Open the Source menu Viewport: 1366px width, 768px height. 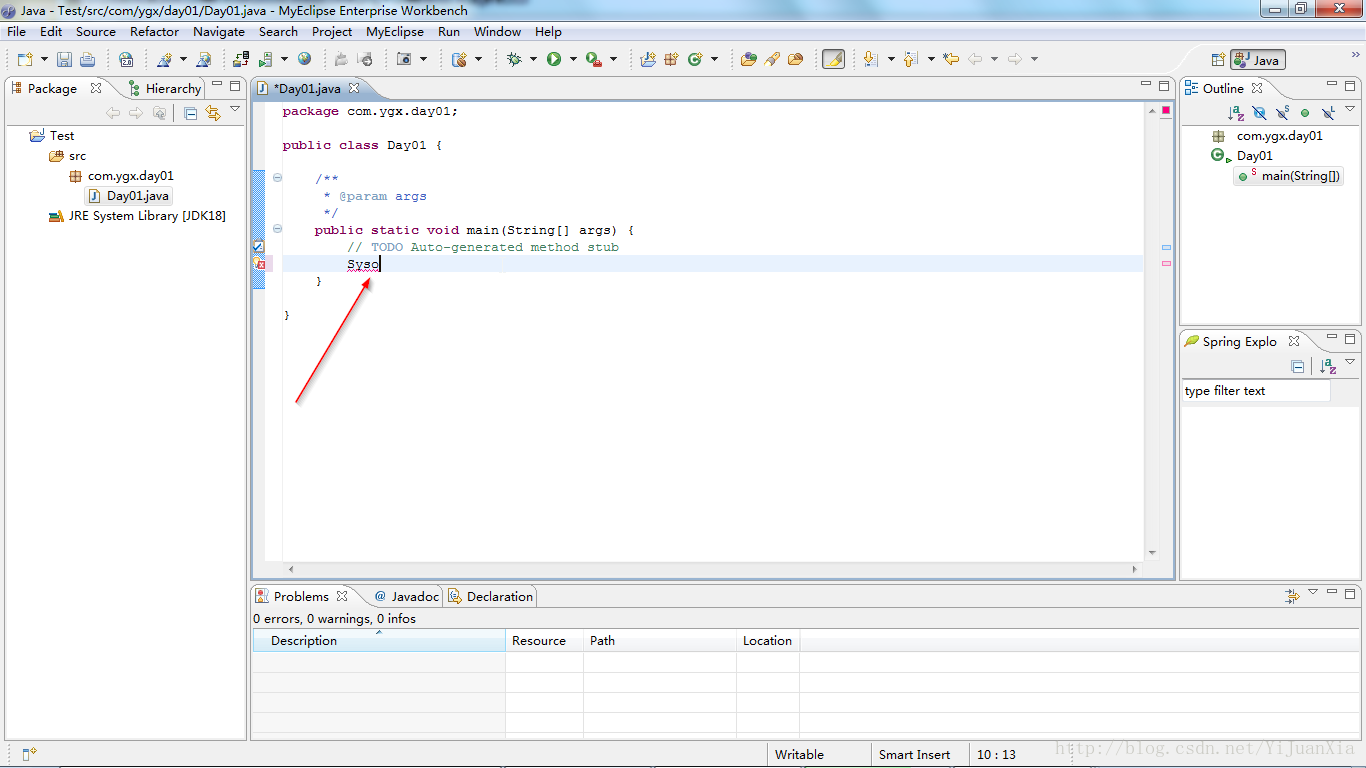pos(96,31)
